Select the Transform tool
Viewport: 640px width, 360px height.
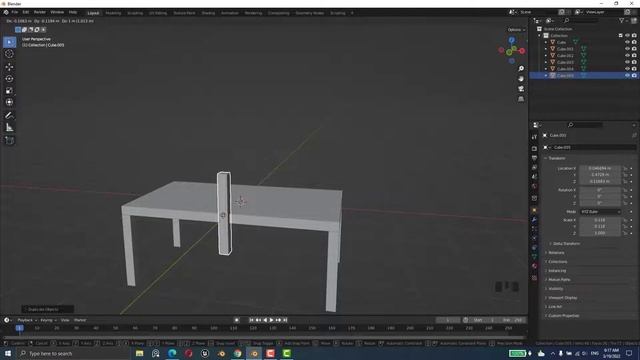[x=9, y=102]
